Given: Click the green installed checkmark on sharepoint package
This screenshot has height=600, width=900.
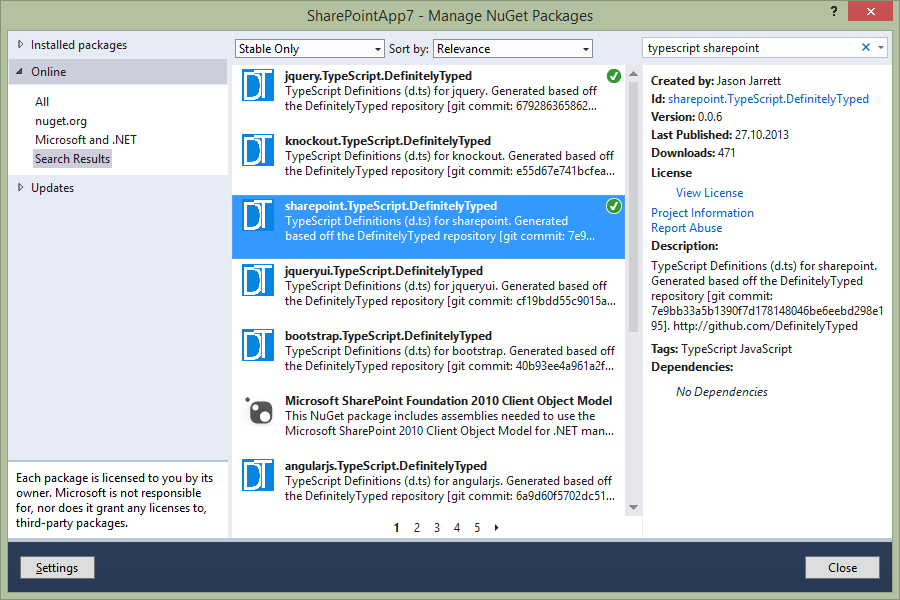Looking at the screenshot, I should pyautogui.click(x=613, y=206).
